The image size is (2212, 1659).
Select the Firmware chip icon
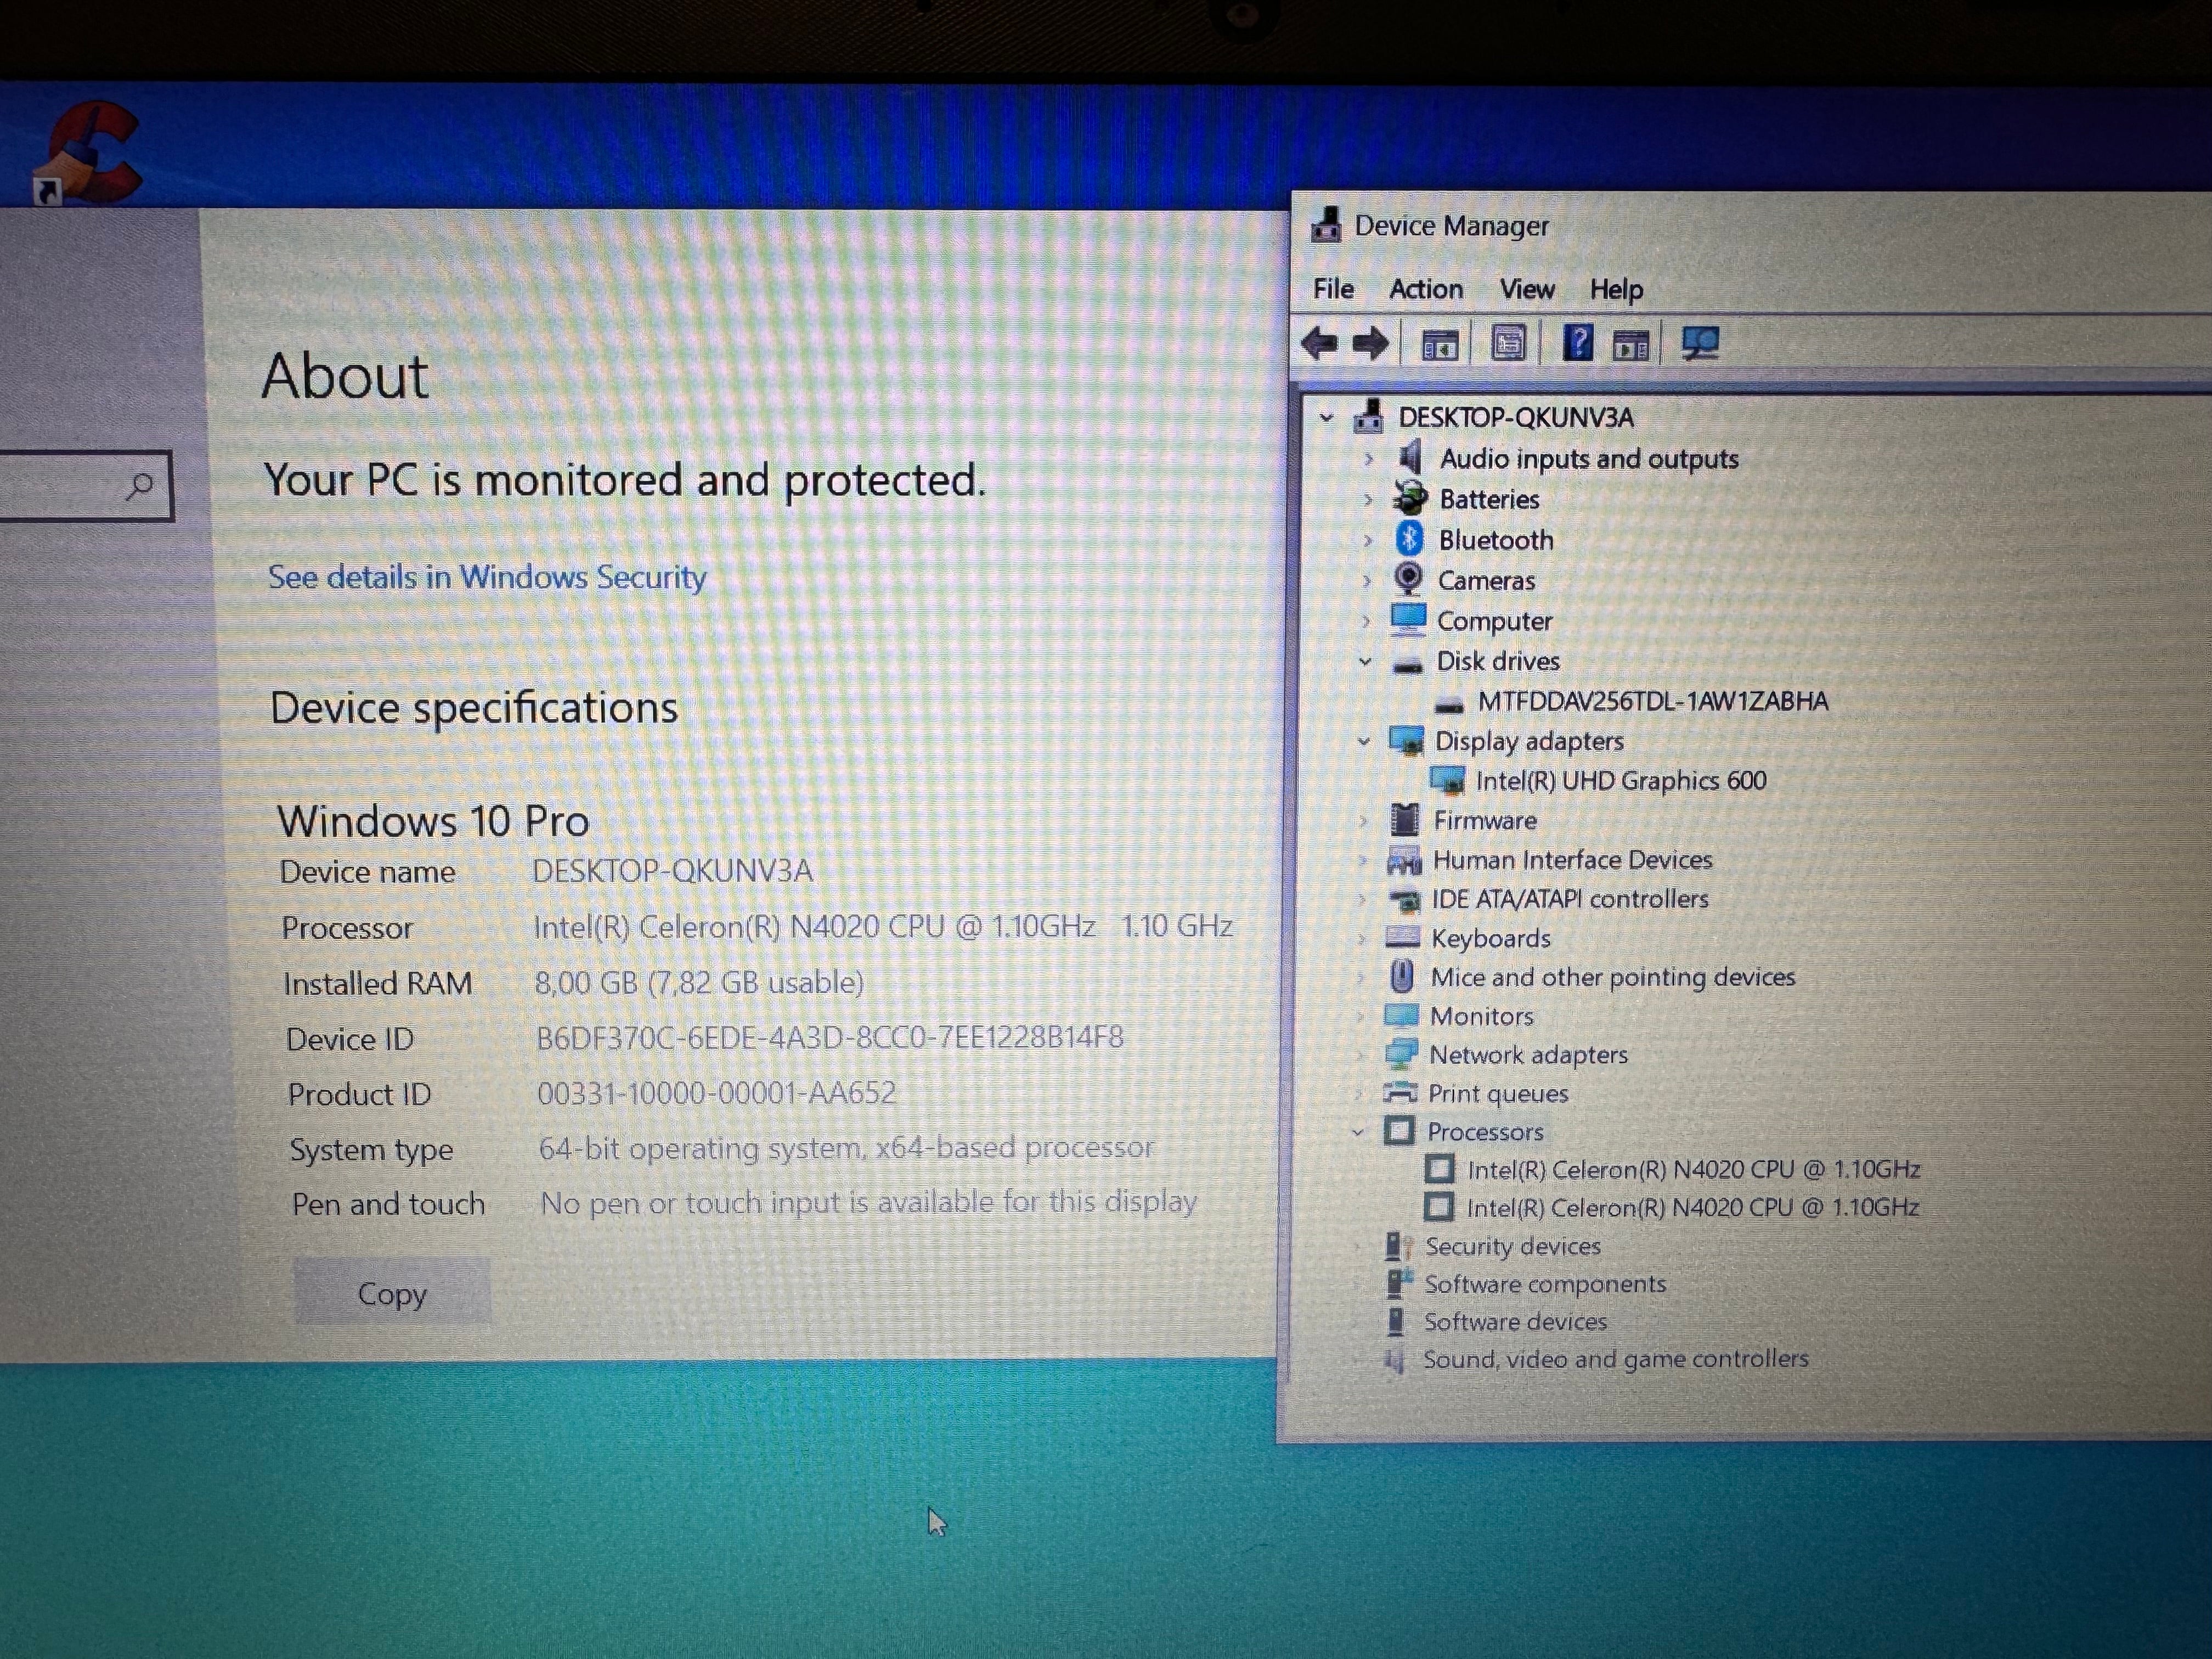[x=1405, y=820]
